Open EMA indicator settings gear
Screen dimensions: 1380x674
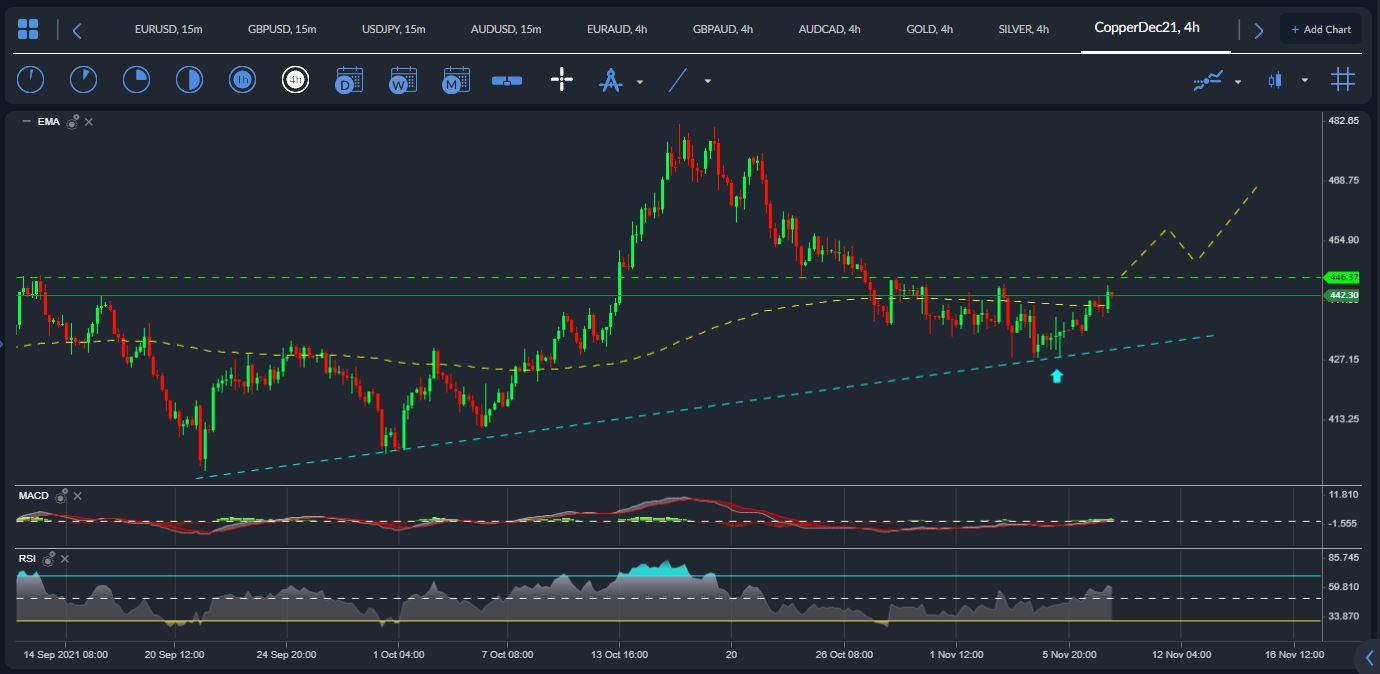click(x=73, y=122)
